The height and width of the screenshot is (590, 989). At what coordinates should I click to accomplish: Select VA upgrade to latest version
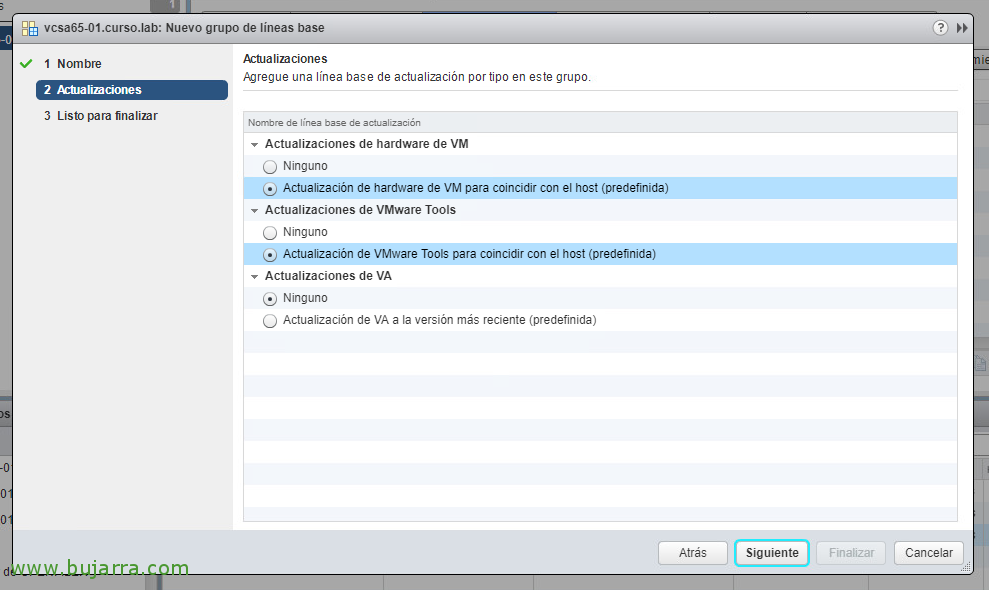(x=270, y=321)
